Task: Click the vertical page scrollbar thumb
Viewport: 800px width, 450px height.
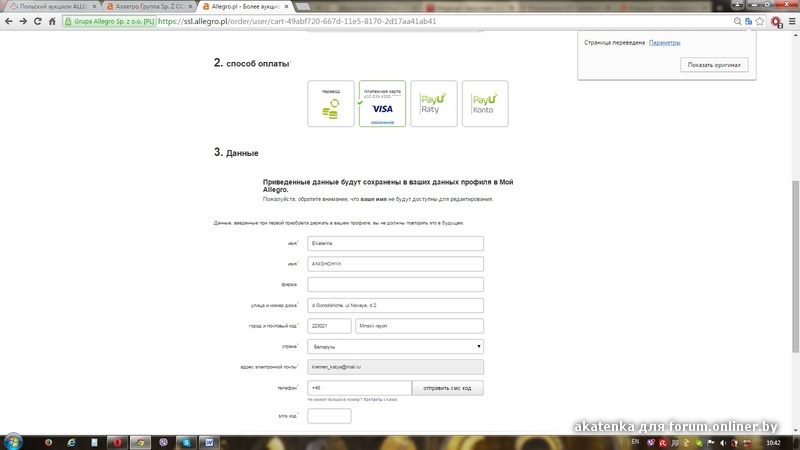Action: 795,266
